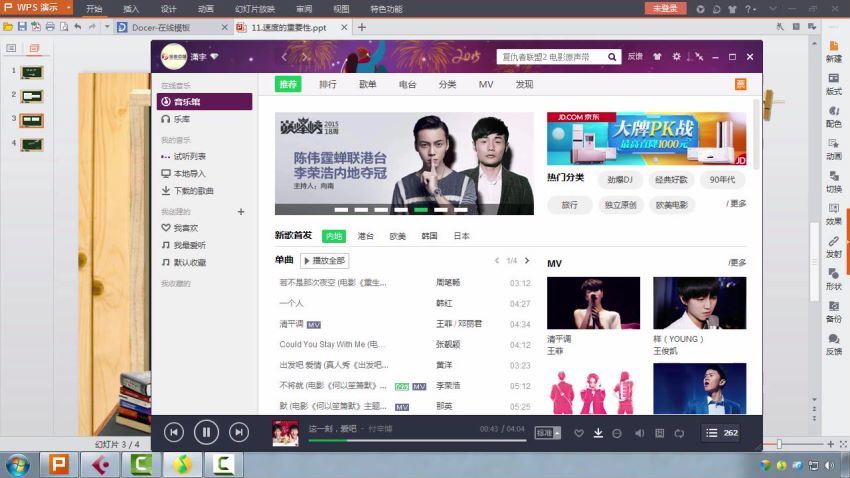Open the skin shirt icon in the music player header
The width and height of the screenshot is (850, 478).
point(657,56)
